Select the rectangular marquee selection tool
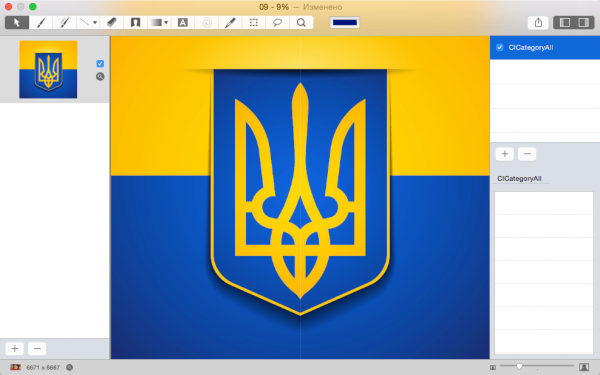This screenshot has width=600, height=375. [254, 23]
